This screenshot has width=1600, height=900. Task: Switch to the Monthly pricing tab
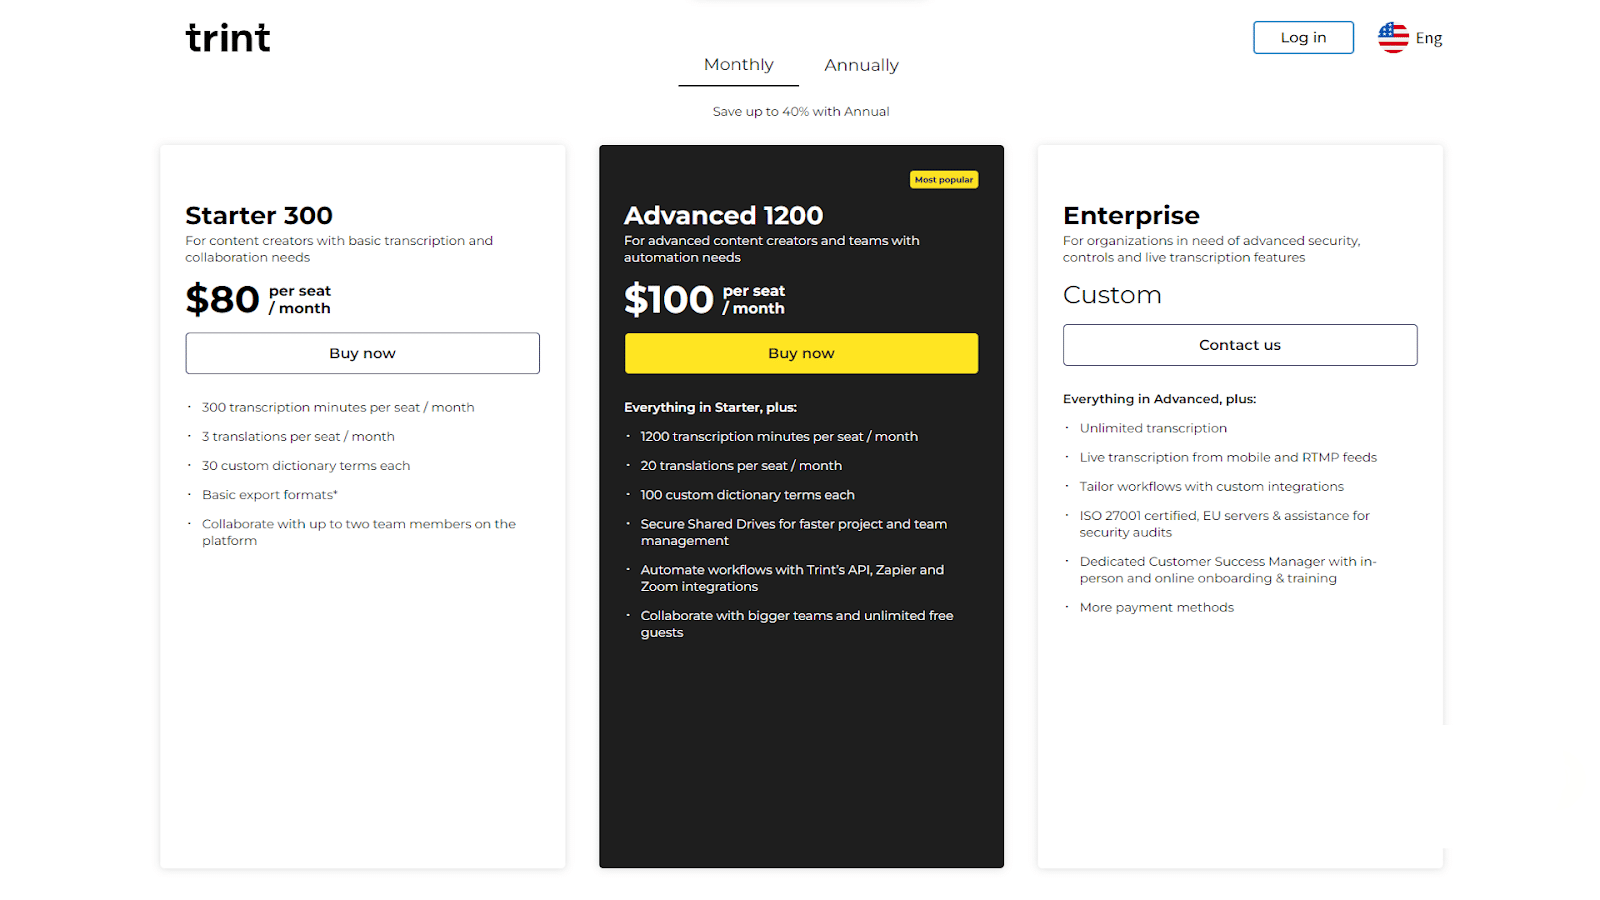(738, 64)
